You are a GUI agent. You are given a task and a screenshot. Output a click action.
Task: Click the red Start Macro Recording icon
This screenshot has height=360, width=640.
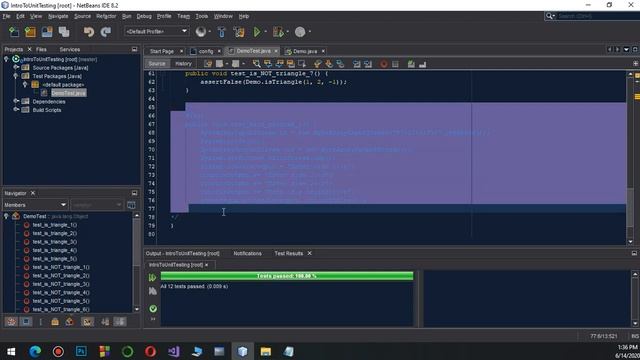coord(384,64)
